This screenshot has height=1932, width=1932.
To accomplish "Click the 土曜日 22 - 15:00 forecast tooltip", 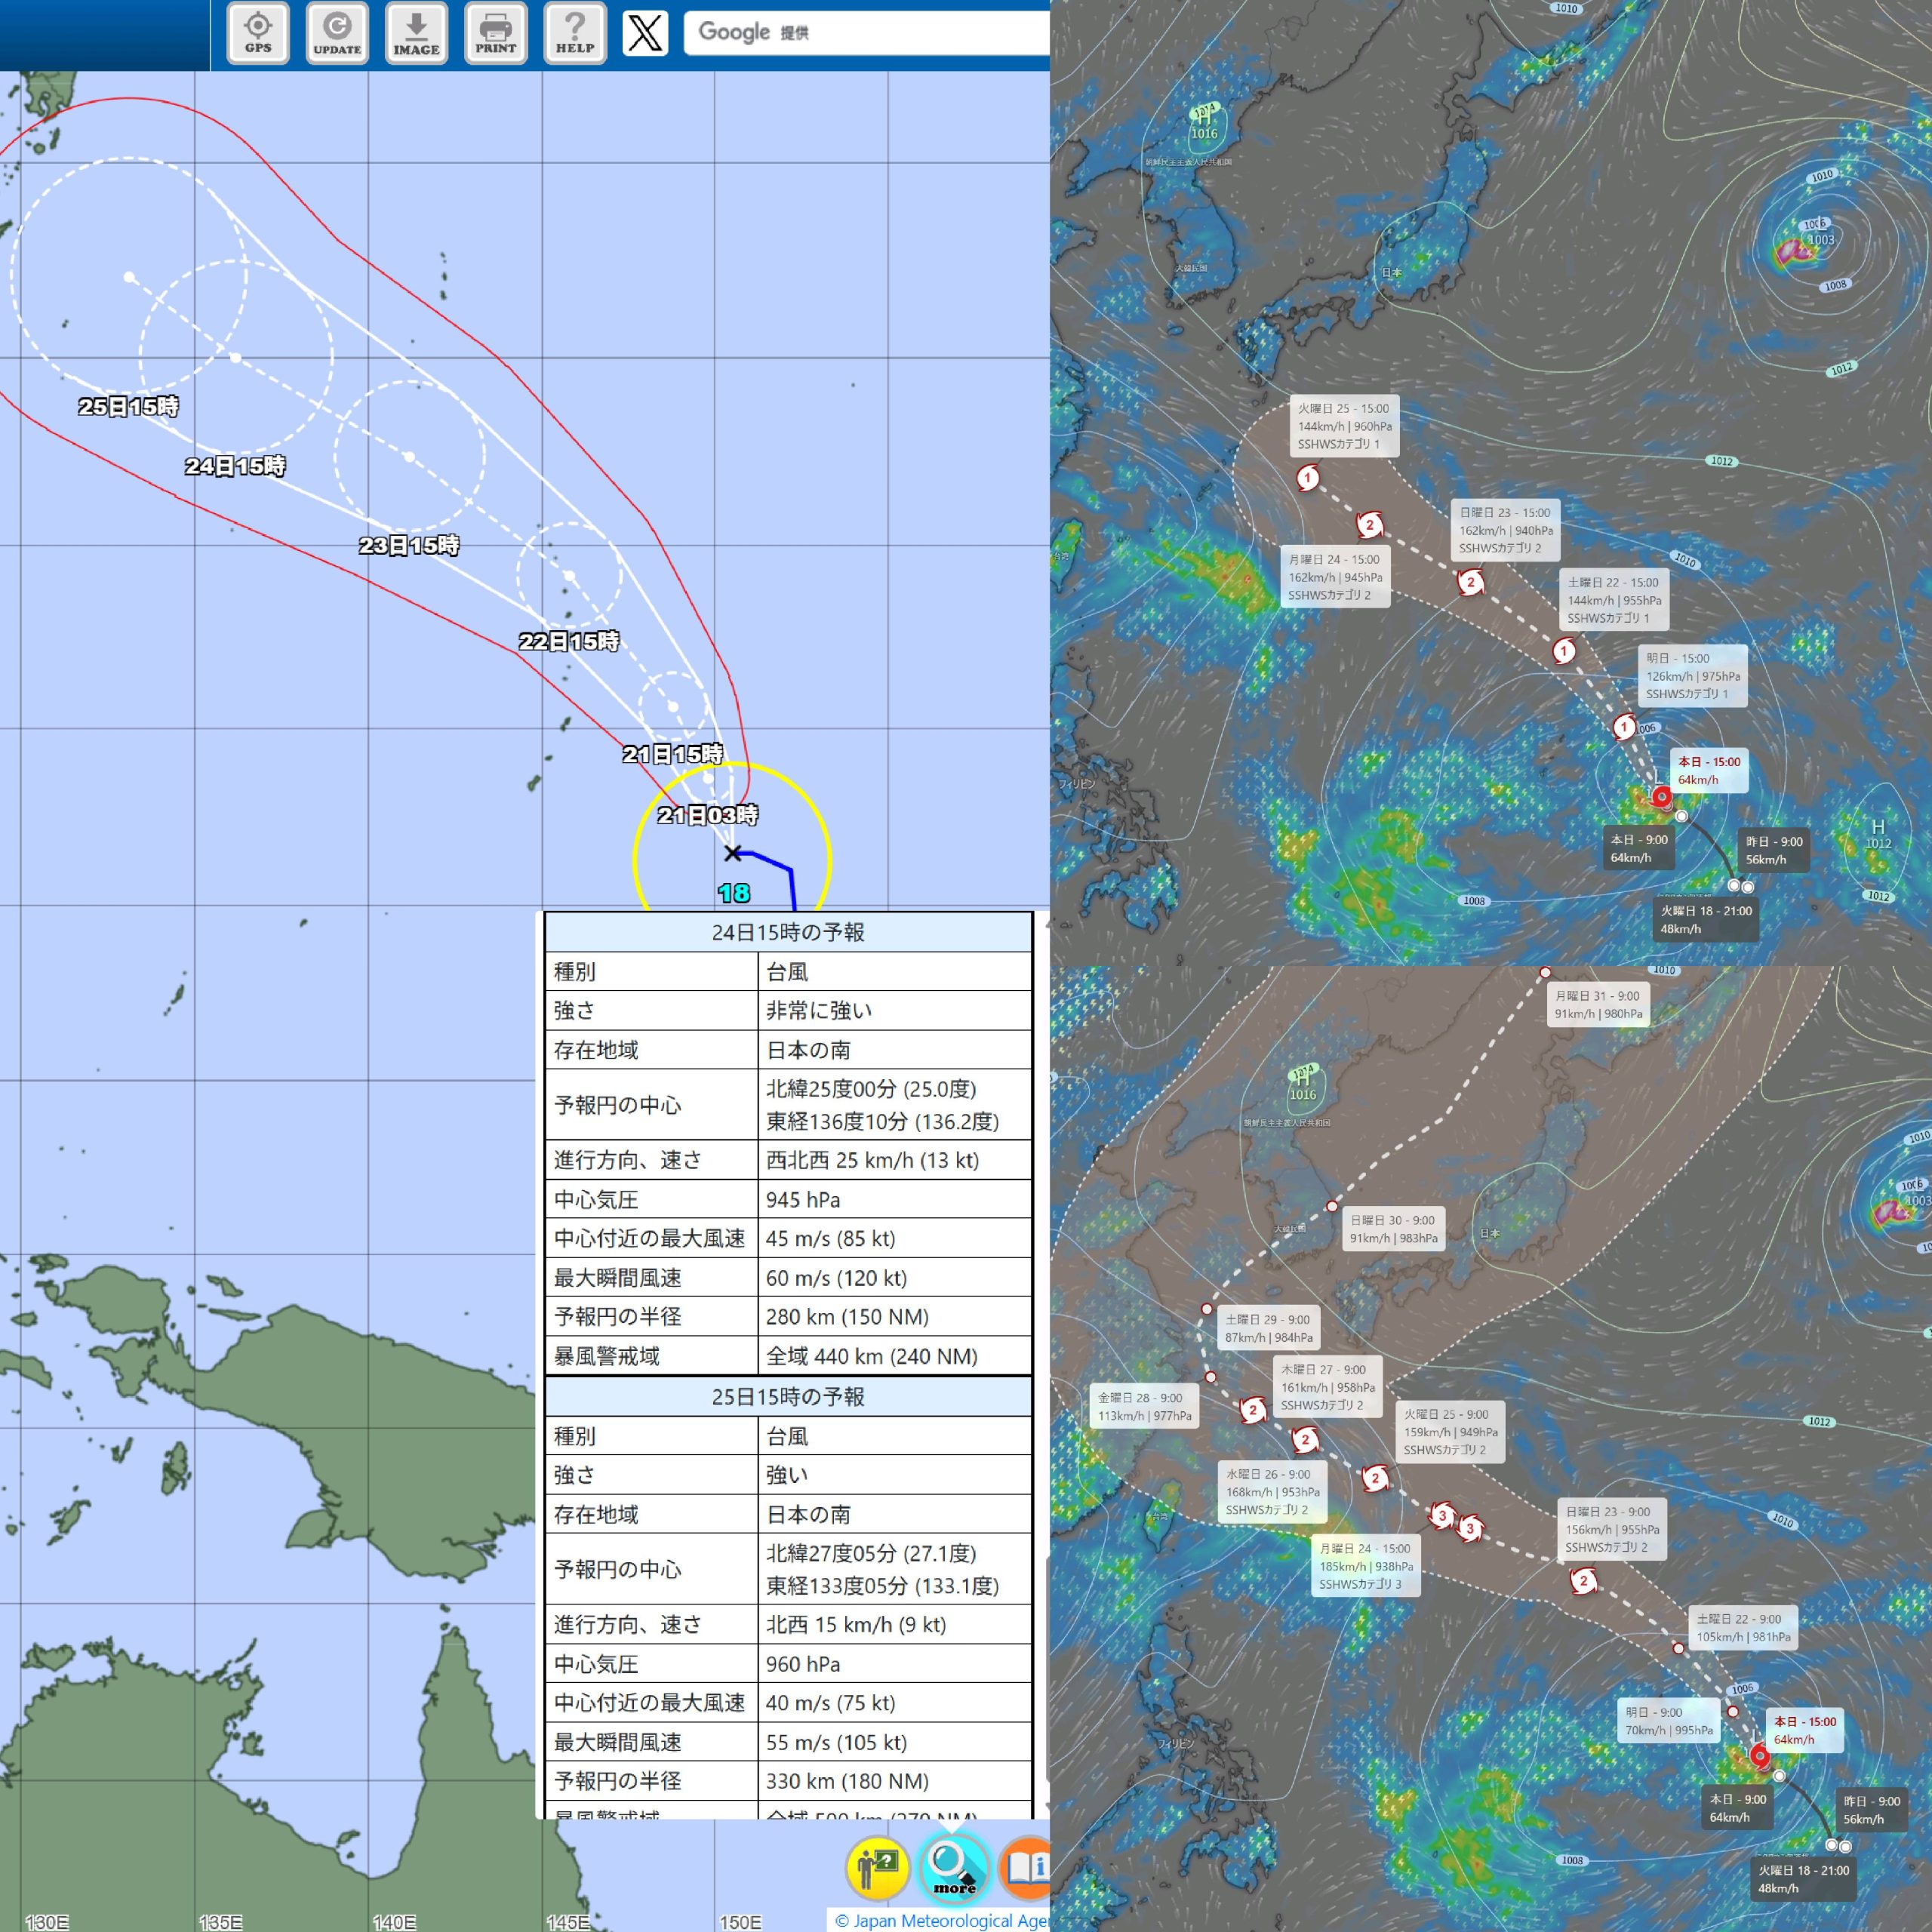I will point(1613,600).
